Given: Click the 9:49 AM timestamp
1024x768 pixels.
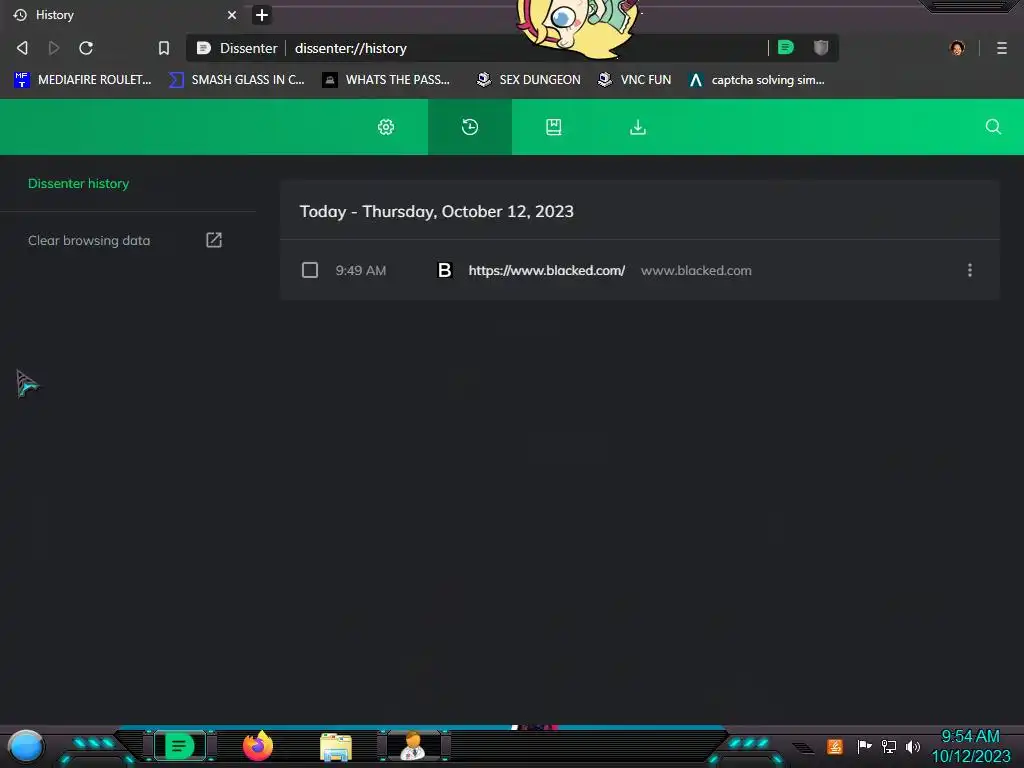Looking at the screenshot, I should 360,270.
